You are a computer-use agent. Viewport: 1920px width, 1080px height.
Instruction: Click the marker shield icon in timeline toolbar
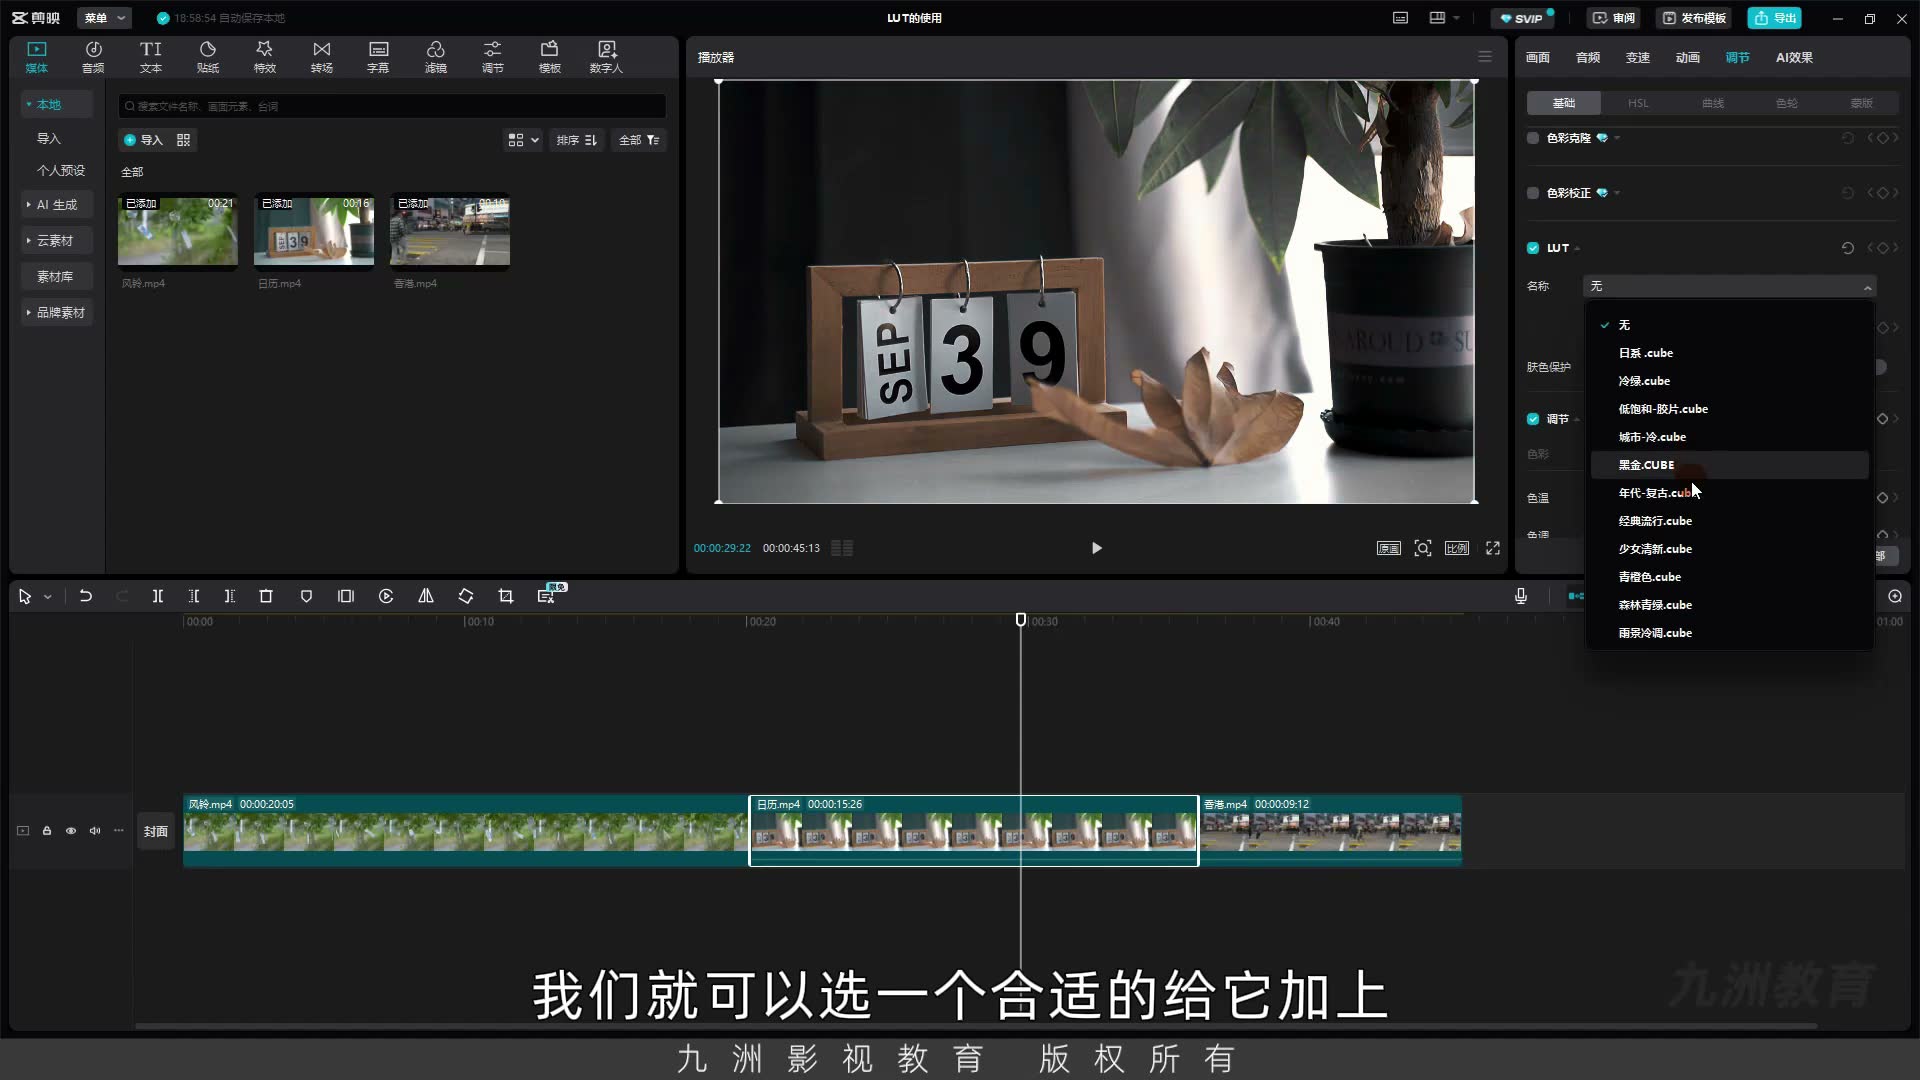pos(306,596)
